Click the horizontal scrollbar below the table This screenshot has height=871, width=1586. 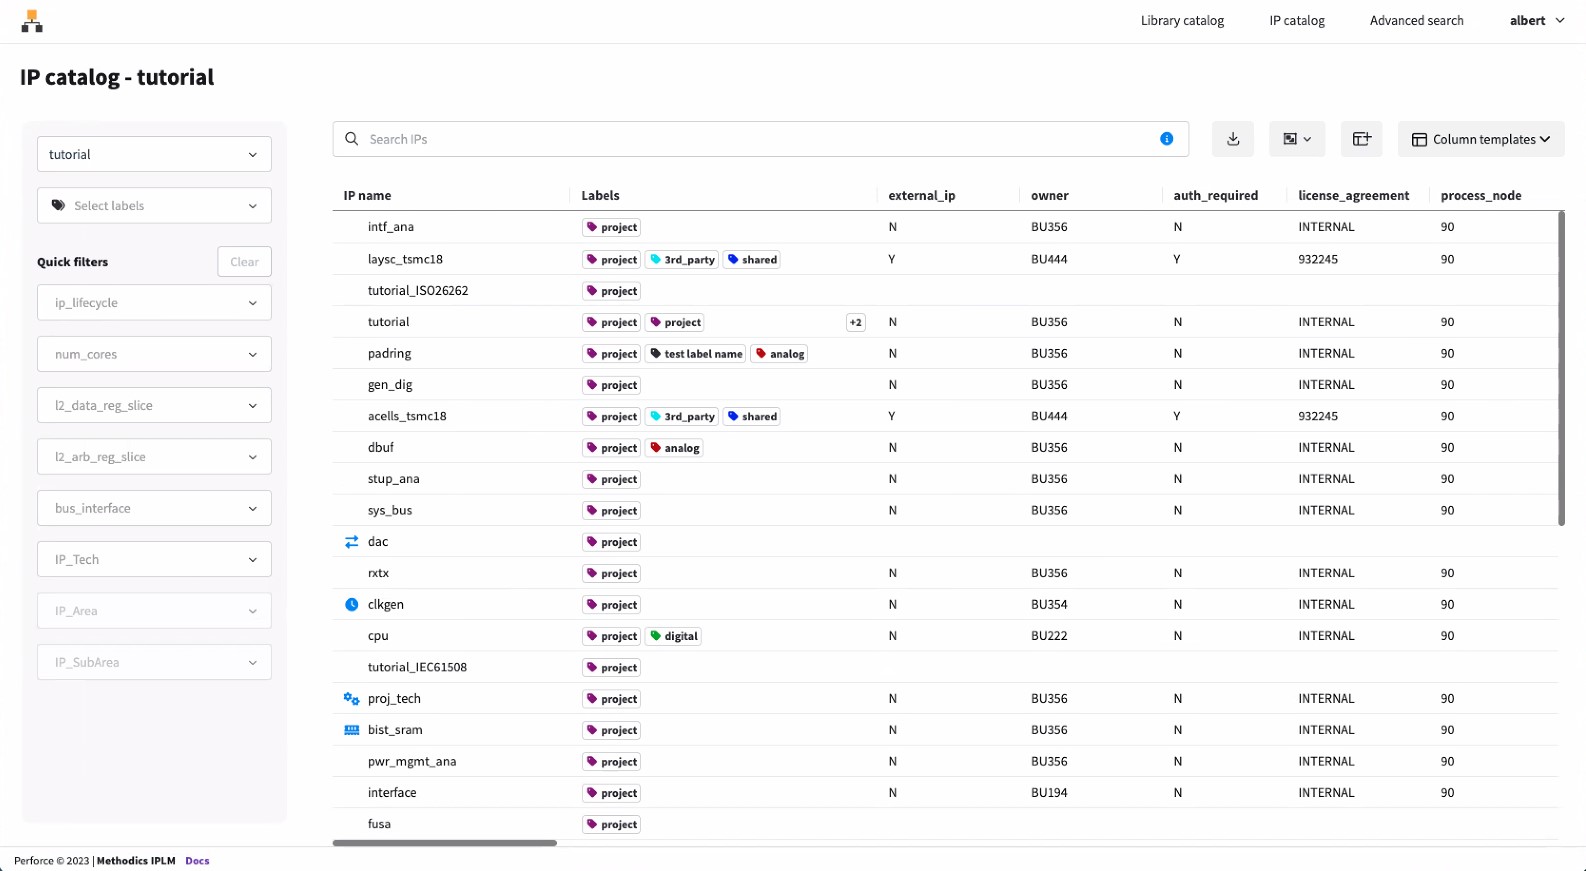[444, 843]
